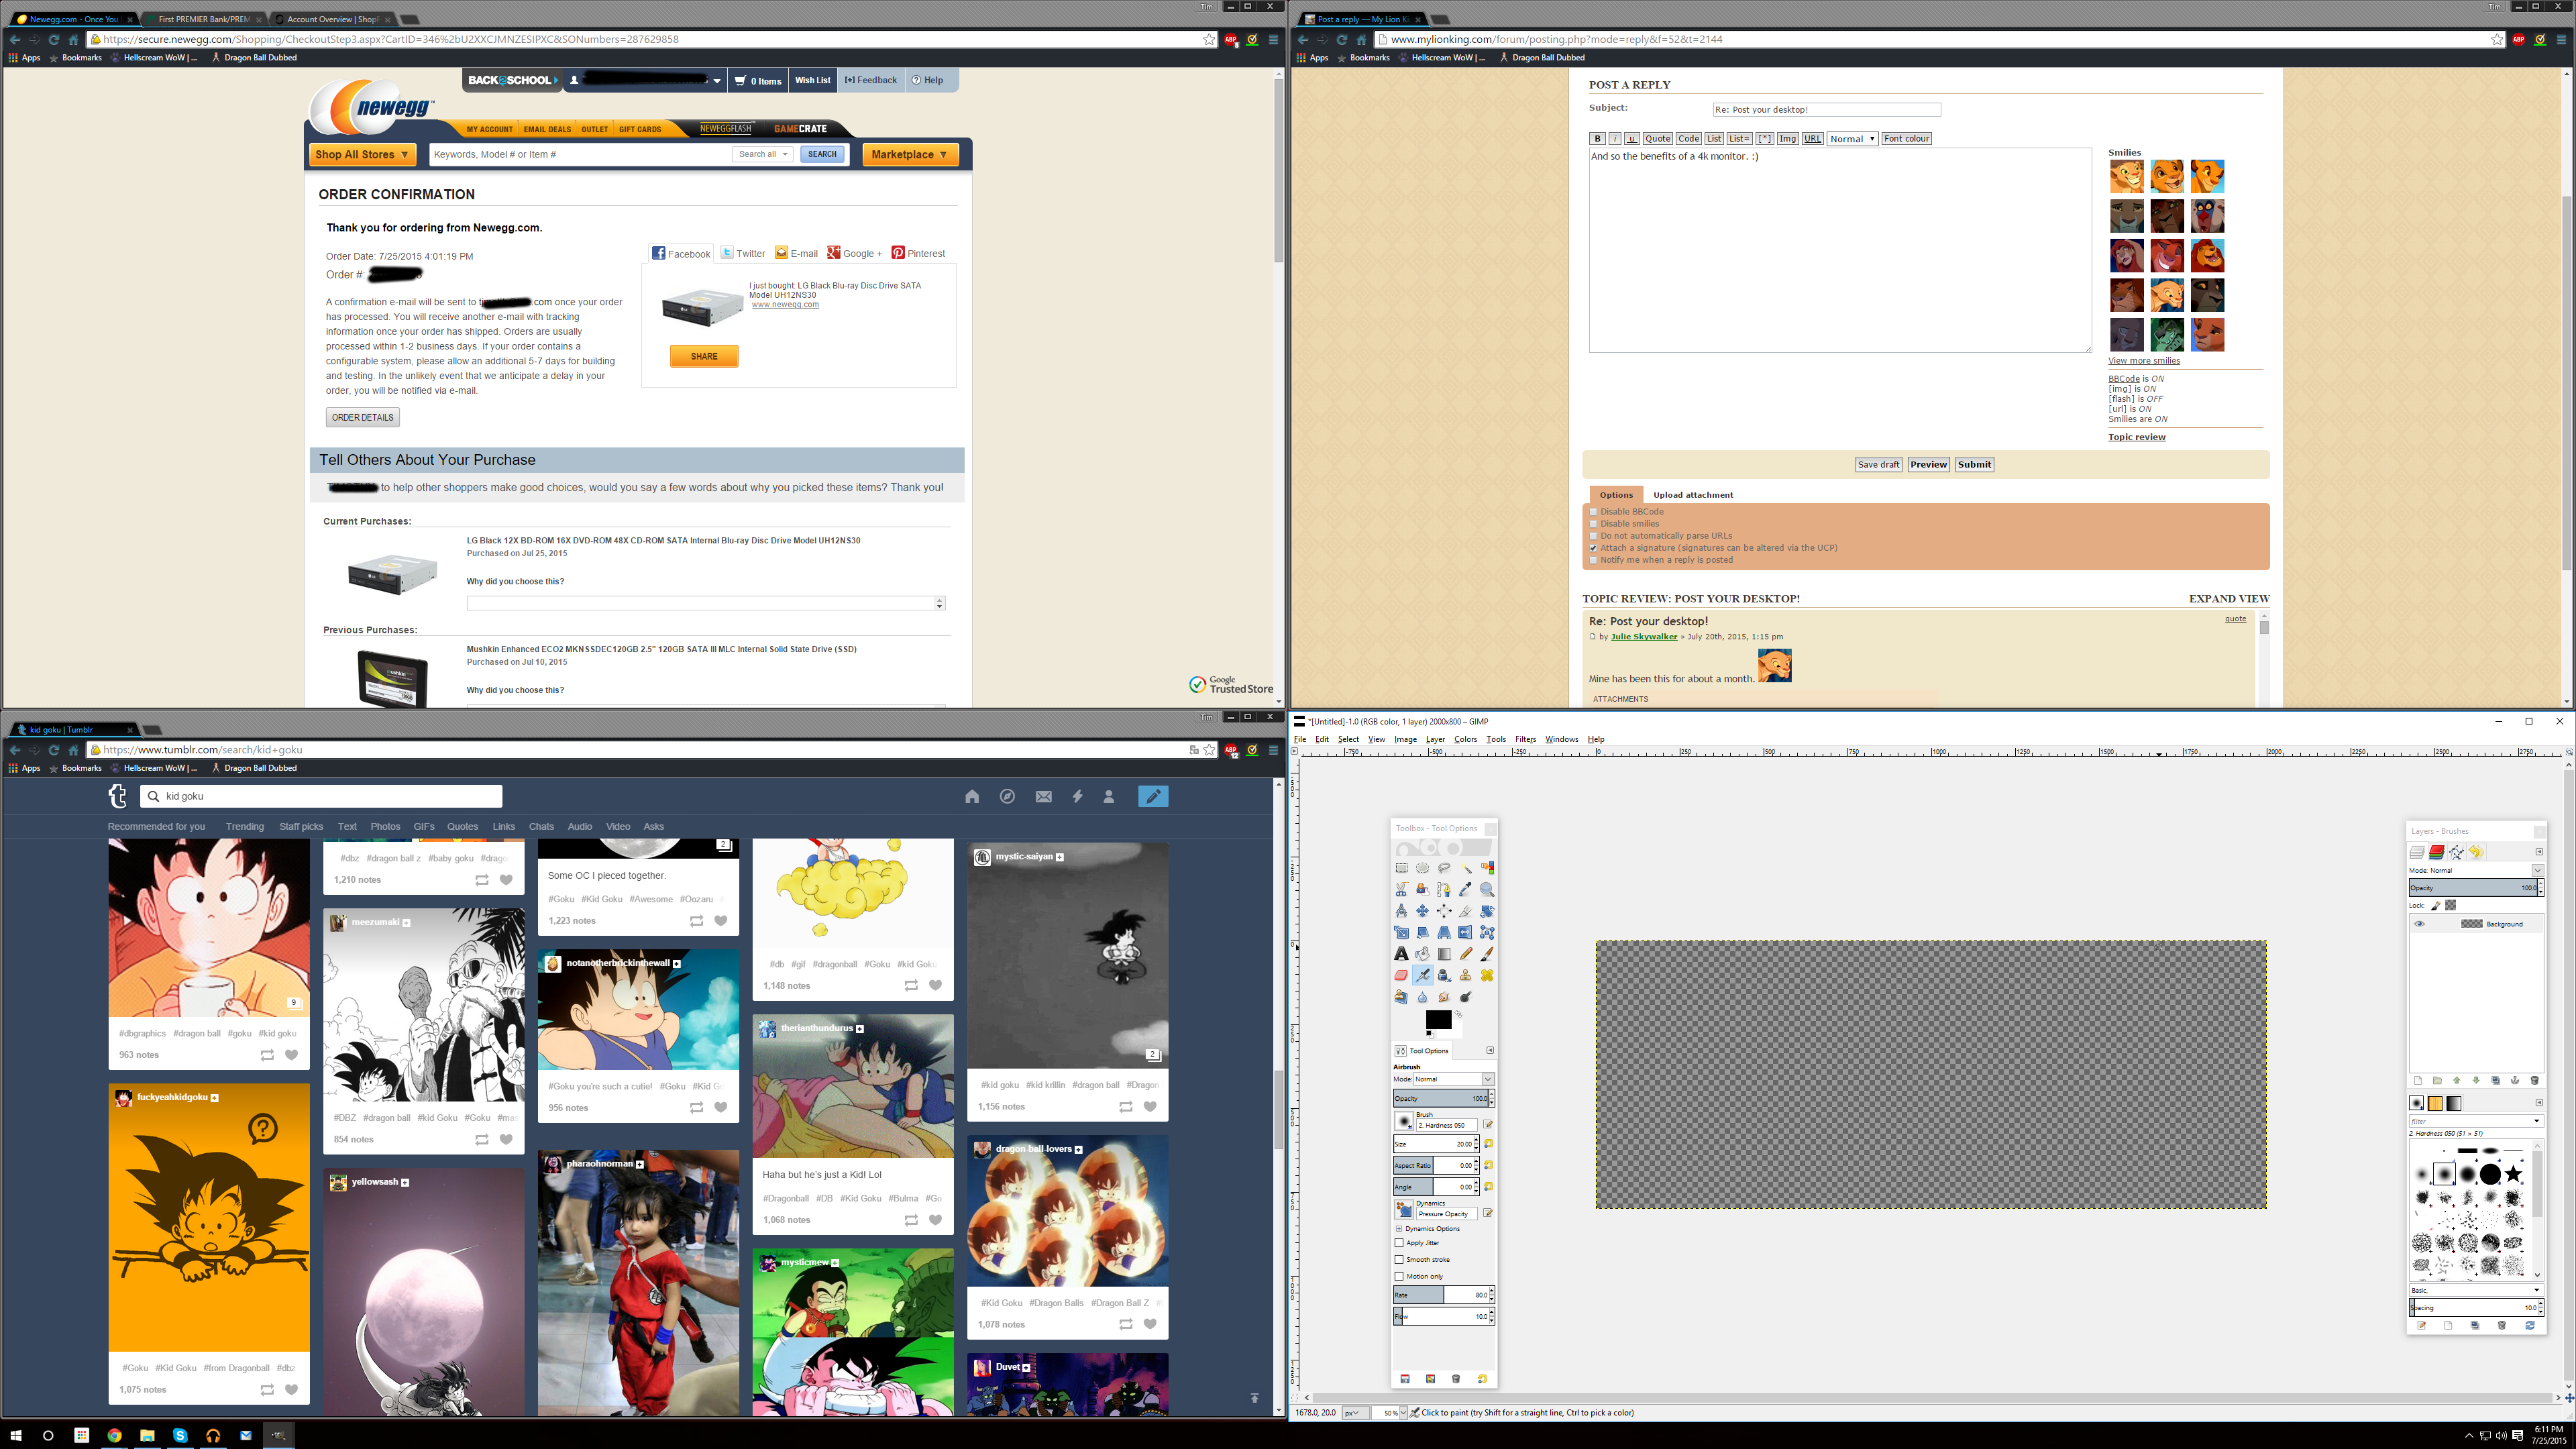Click the ORDER DETAILS button
The width and height of the screenshot is (2576, 1449).
pos(362,417)
